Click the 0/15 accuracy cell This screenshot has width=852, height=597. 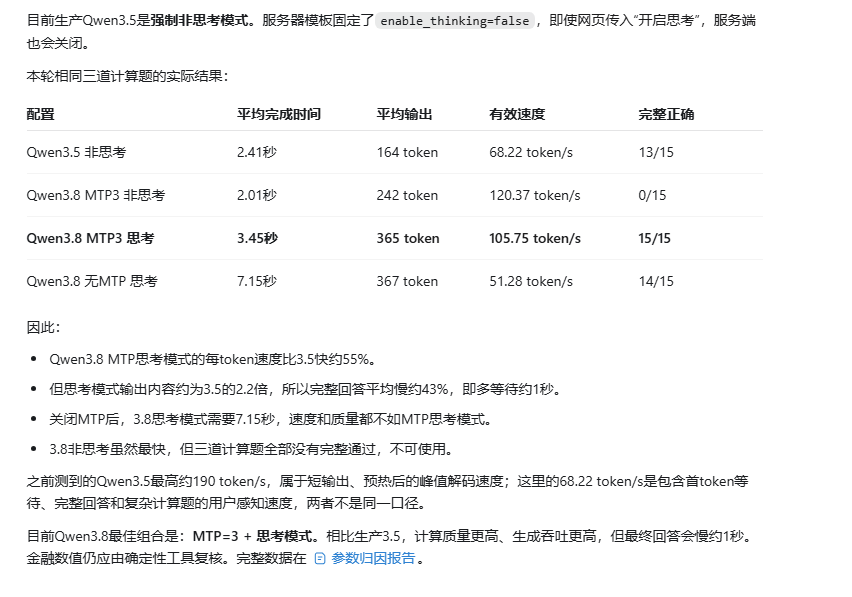coord(652,195)
